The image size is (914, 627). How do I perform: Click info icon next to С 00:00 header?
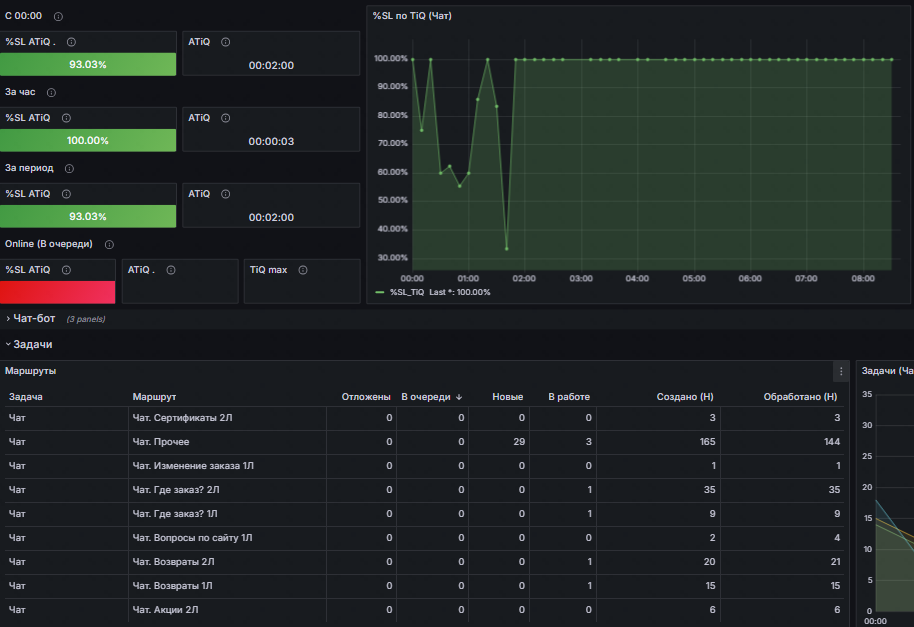57,17
